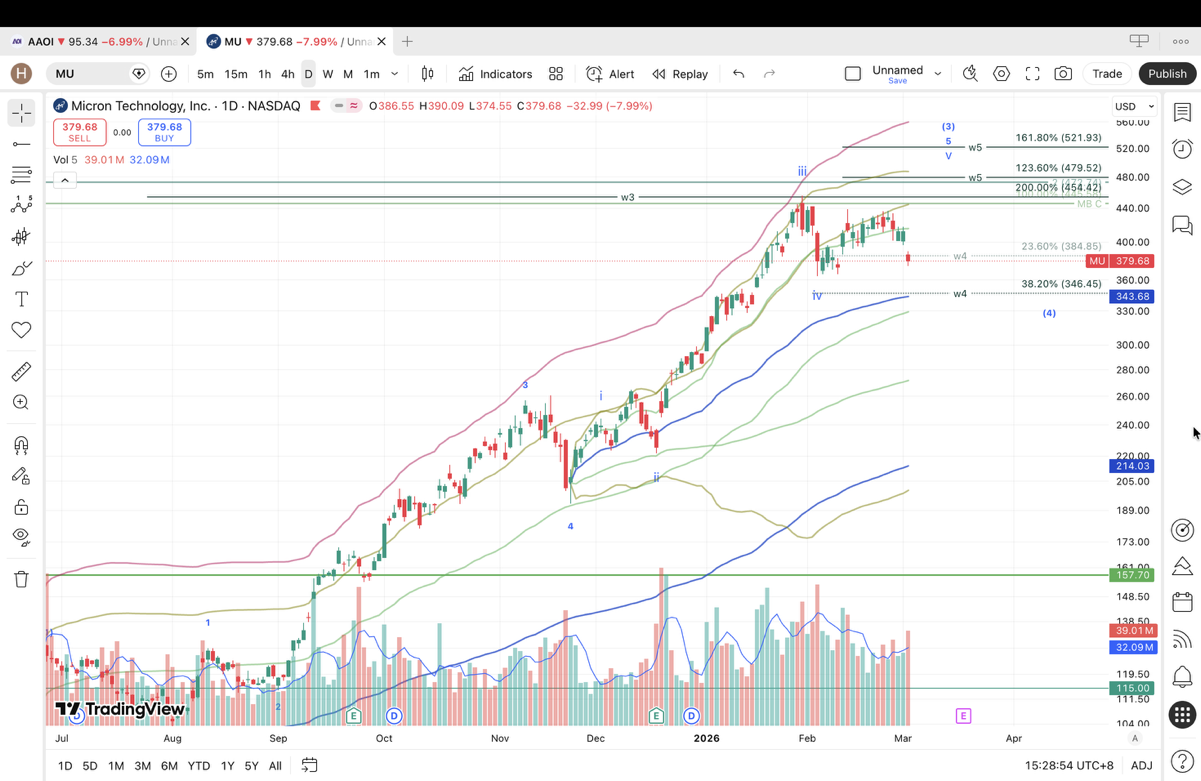Select the 4h timeframe
The width and height of the screenshot is (1201, 781).
pyautogui.click(x=287, y=74)
